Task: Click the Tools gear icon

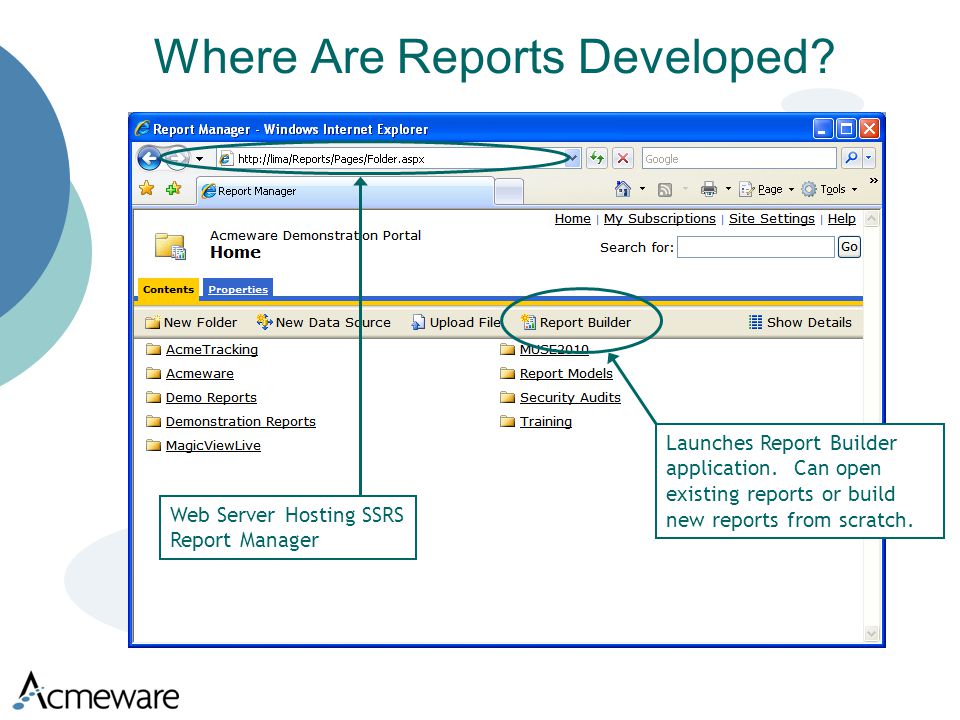Action: pos(809,189)
